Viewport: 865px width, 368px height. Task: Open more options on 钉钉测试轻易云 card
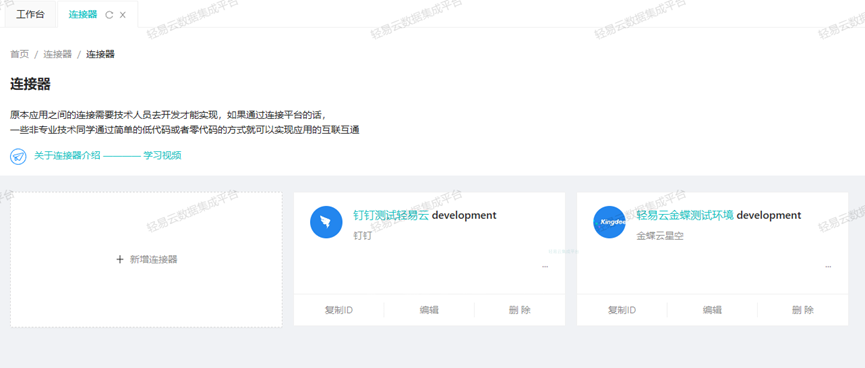pos(545,266)
